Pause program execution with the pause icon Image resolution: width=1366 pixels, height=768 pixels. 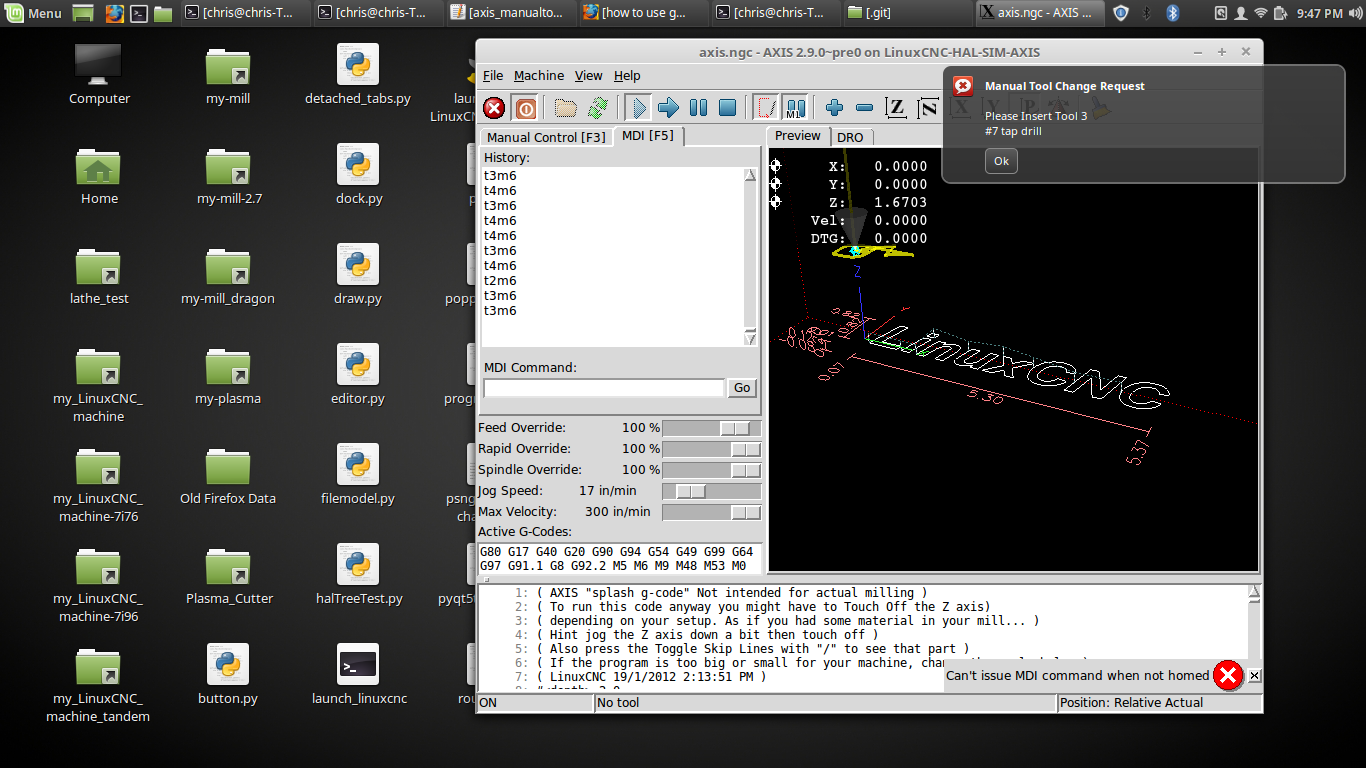[x=698, y=108]
